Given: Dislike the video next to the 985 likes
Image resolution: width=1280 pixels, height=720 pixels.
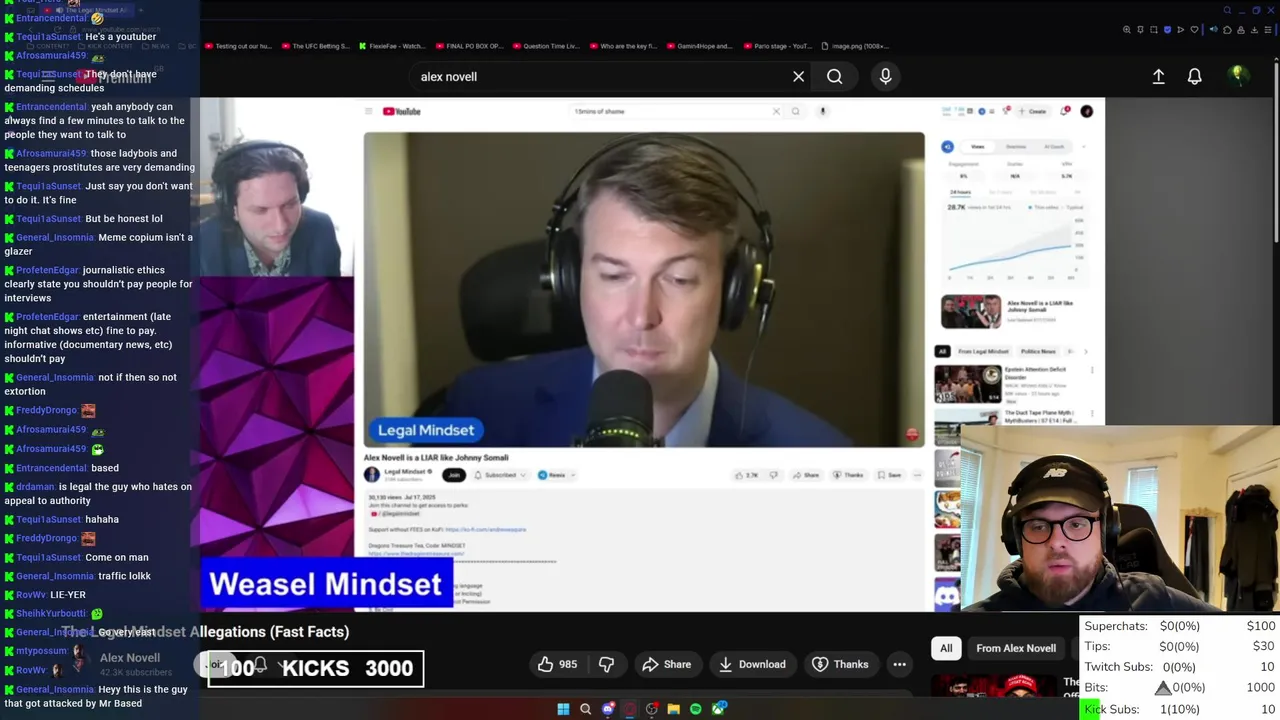Looking at the screenshot, I should pos(606,664).
